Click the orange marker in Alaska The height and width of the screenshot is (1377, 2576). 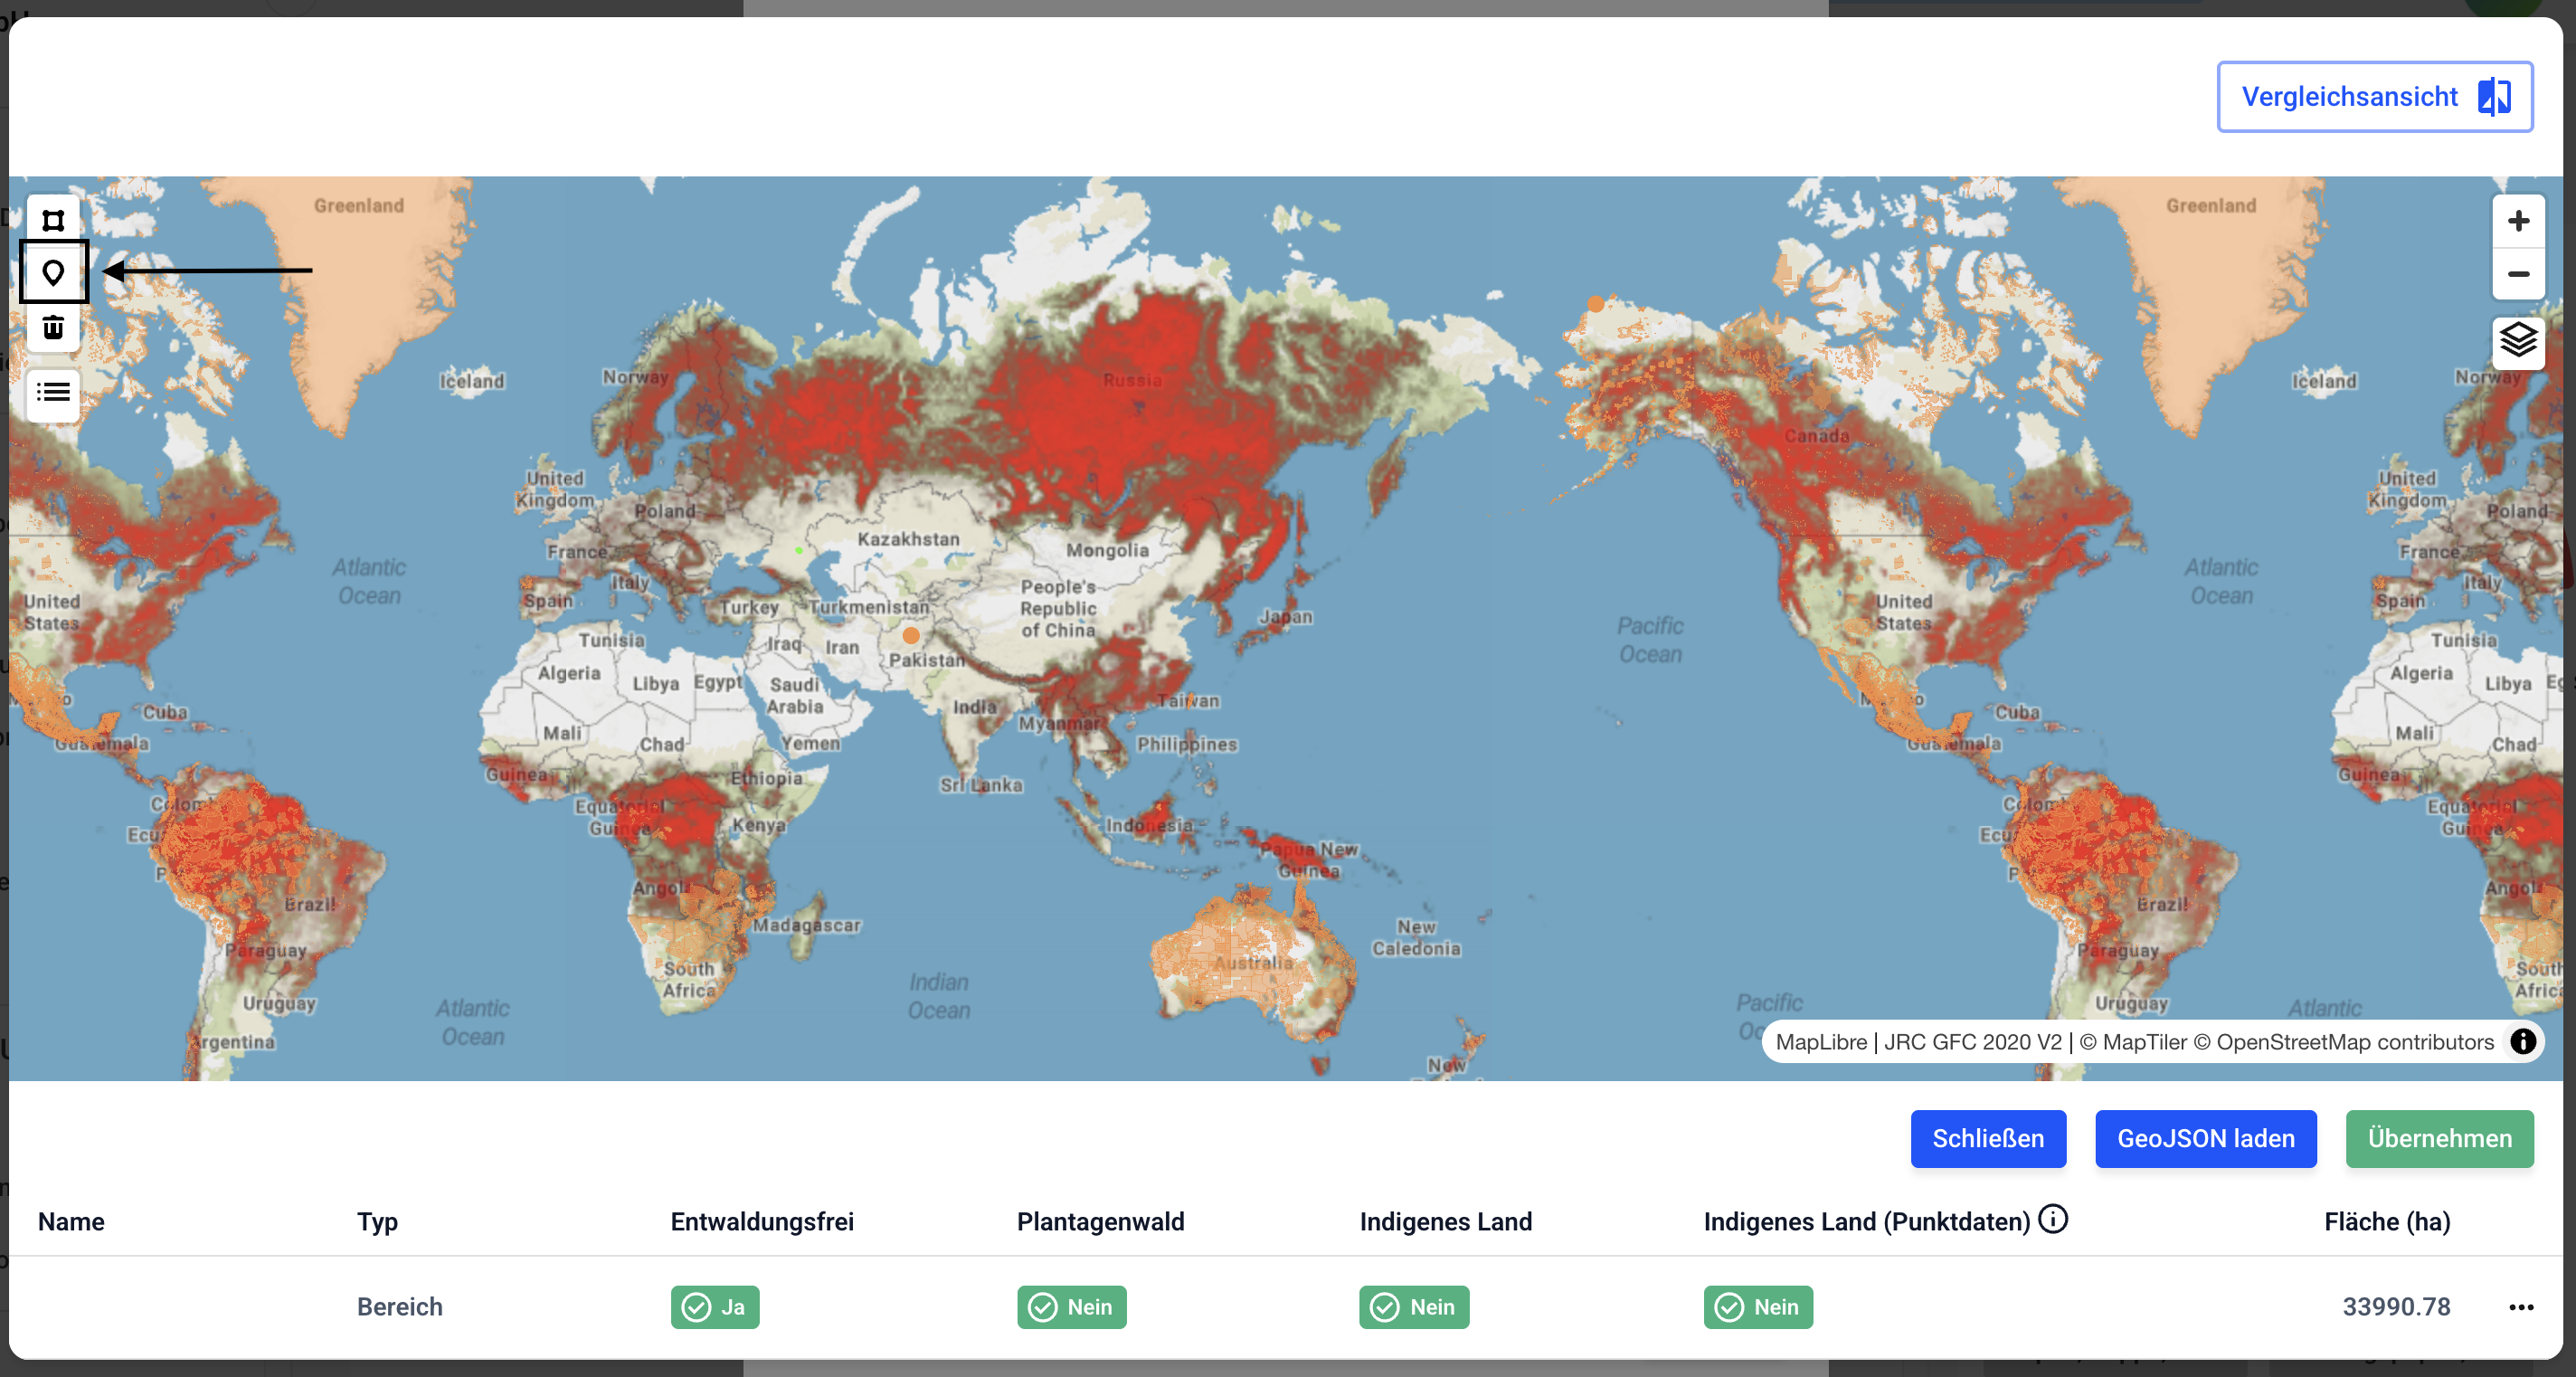tap(1596, 303)
